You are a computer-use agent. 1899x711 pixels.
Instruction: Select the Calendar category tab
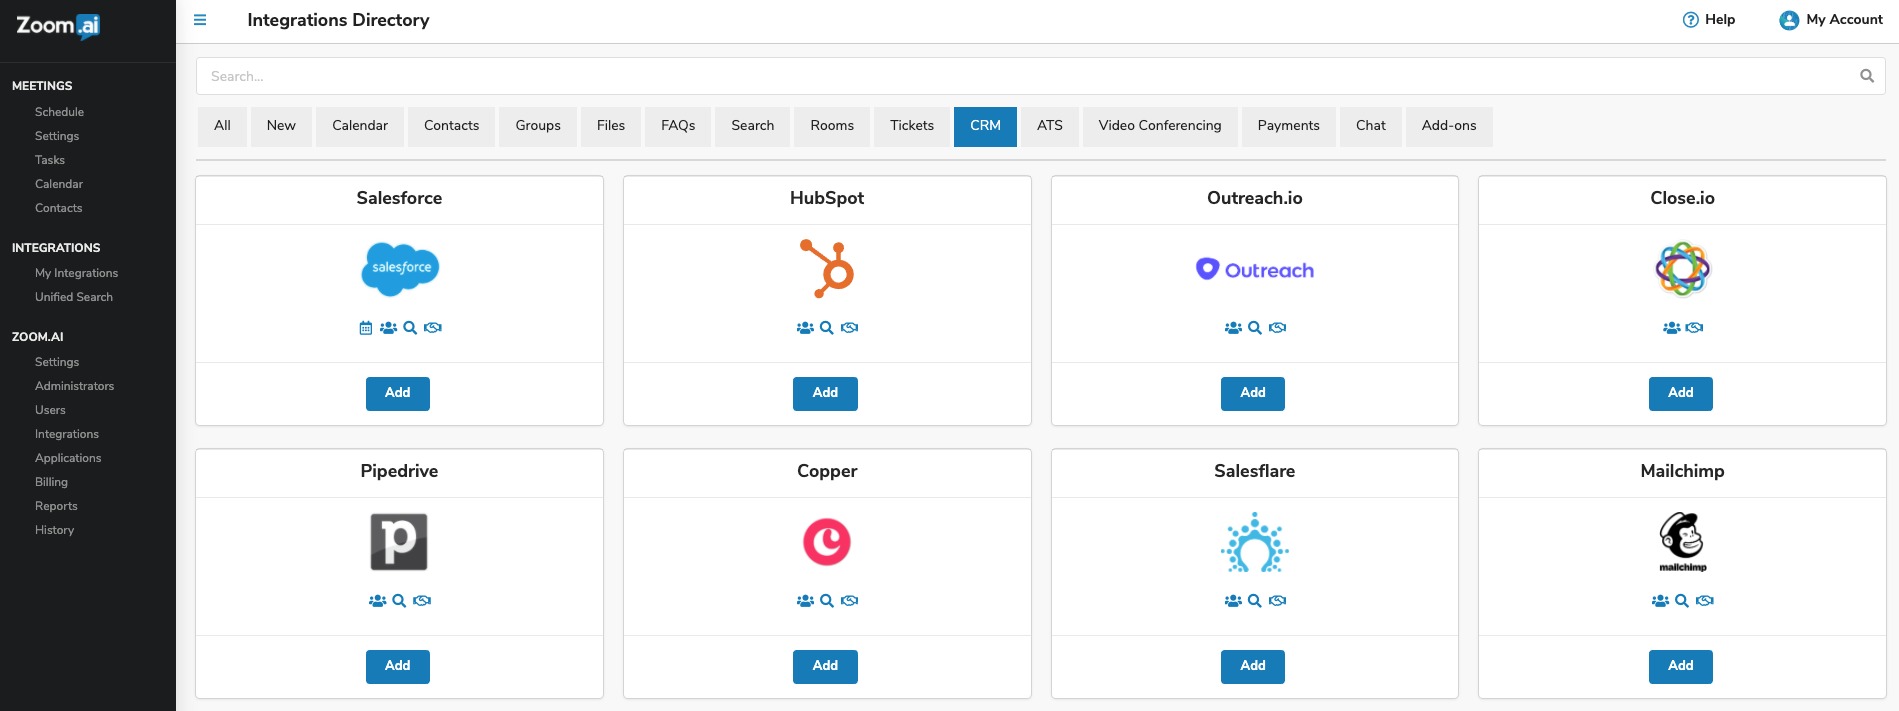[x=360, y=126]
